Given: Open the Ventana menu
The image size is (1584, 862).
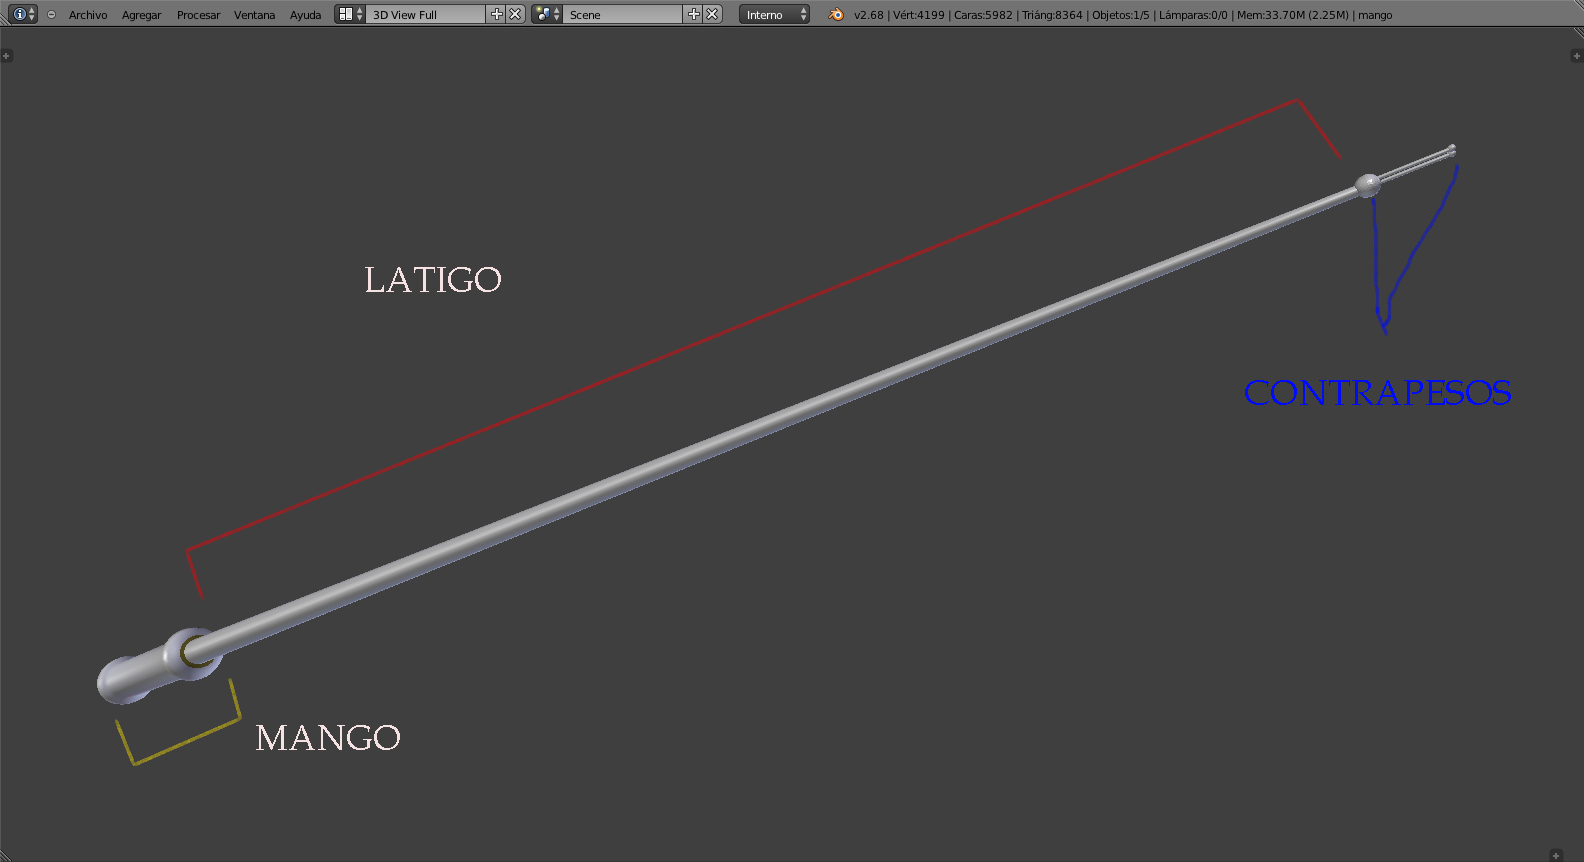Looking at the screenshot, I should 254,15.
